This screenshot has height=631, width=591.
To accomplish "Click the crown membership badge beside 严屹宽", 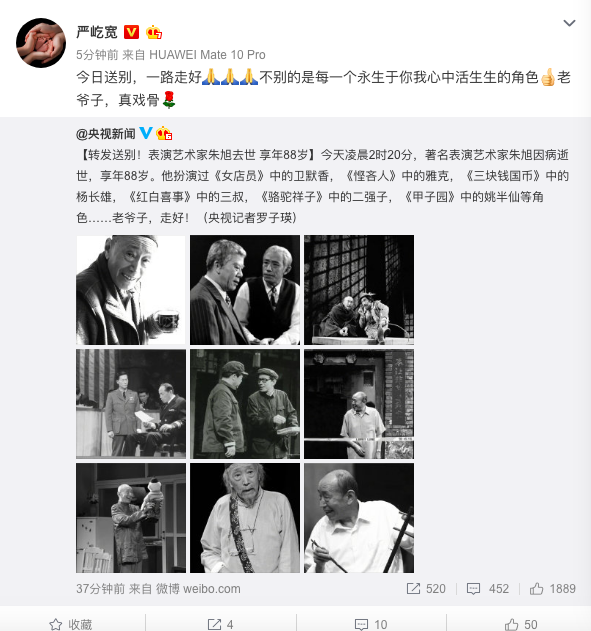I will tap(154, 32).
